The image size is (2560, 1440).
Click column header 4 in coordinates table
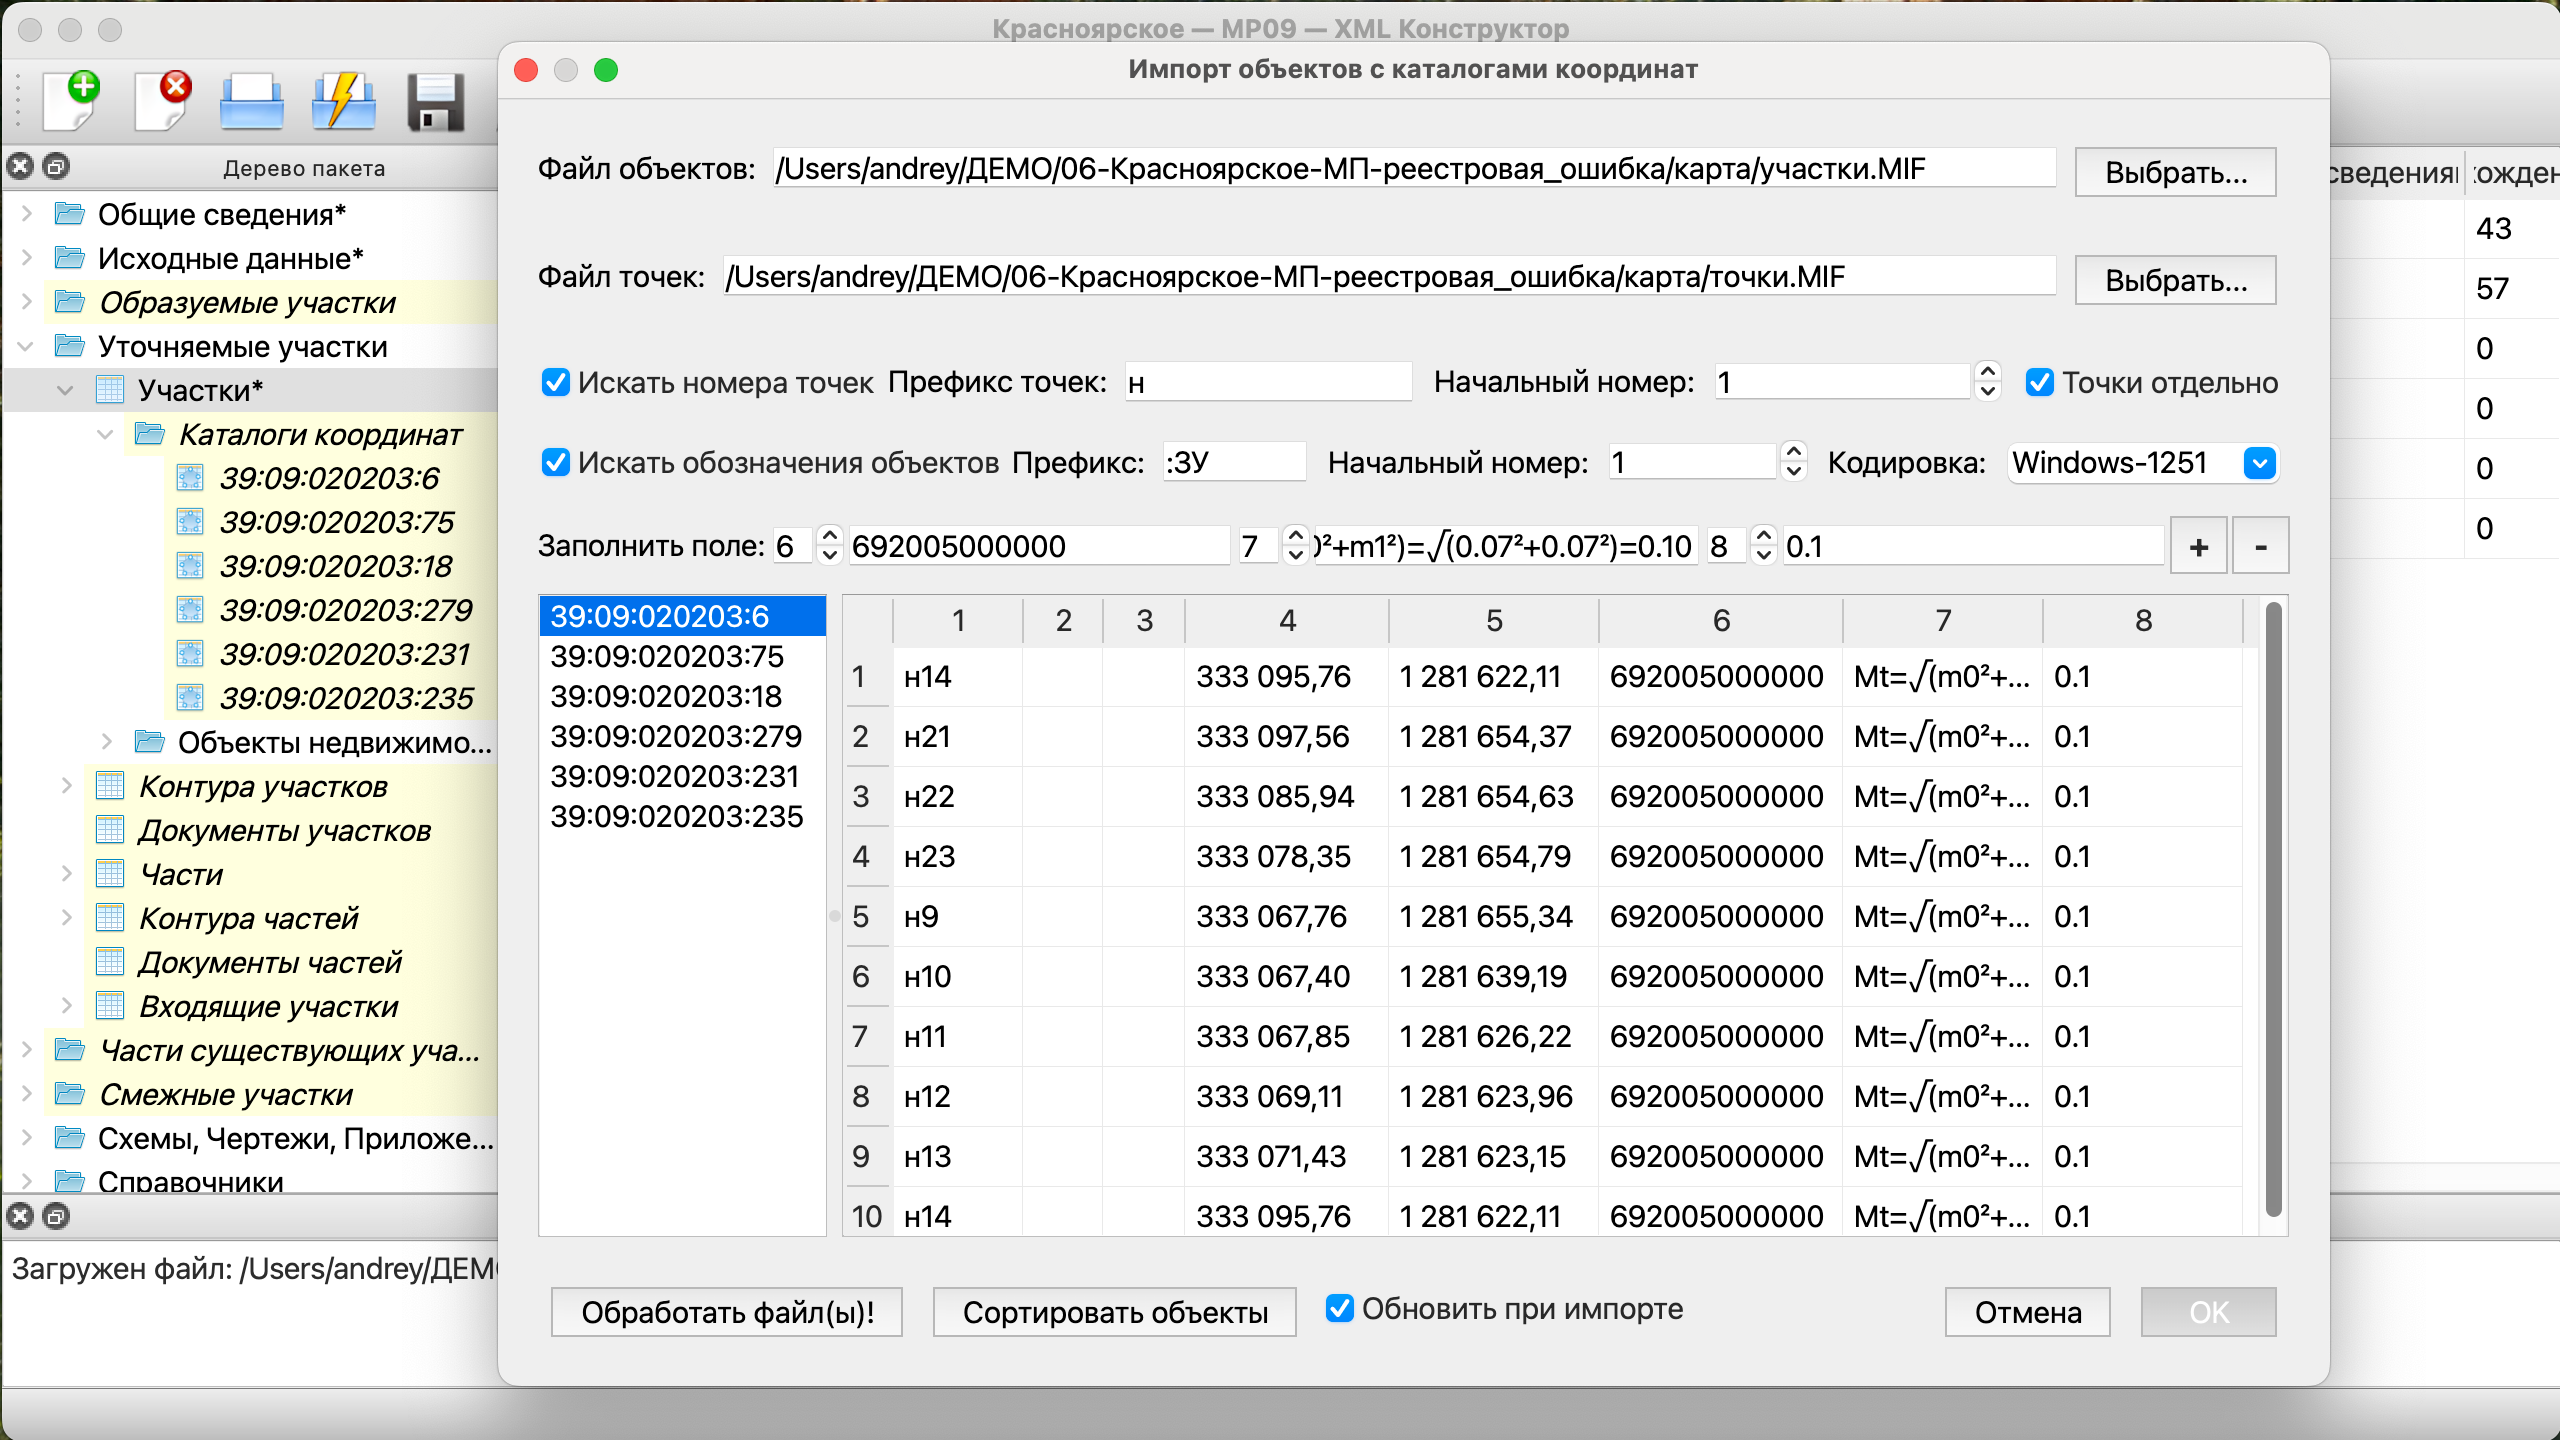pos(1287,620)
